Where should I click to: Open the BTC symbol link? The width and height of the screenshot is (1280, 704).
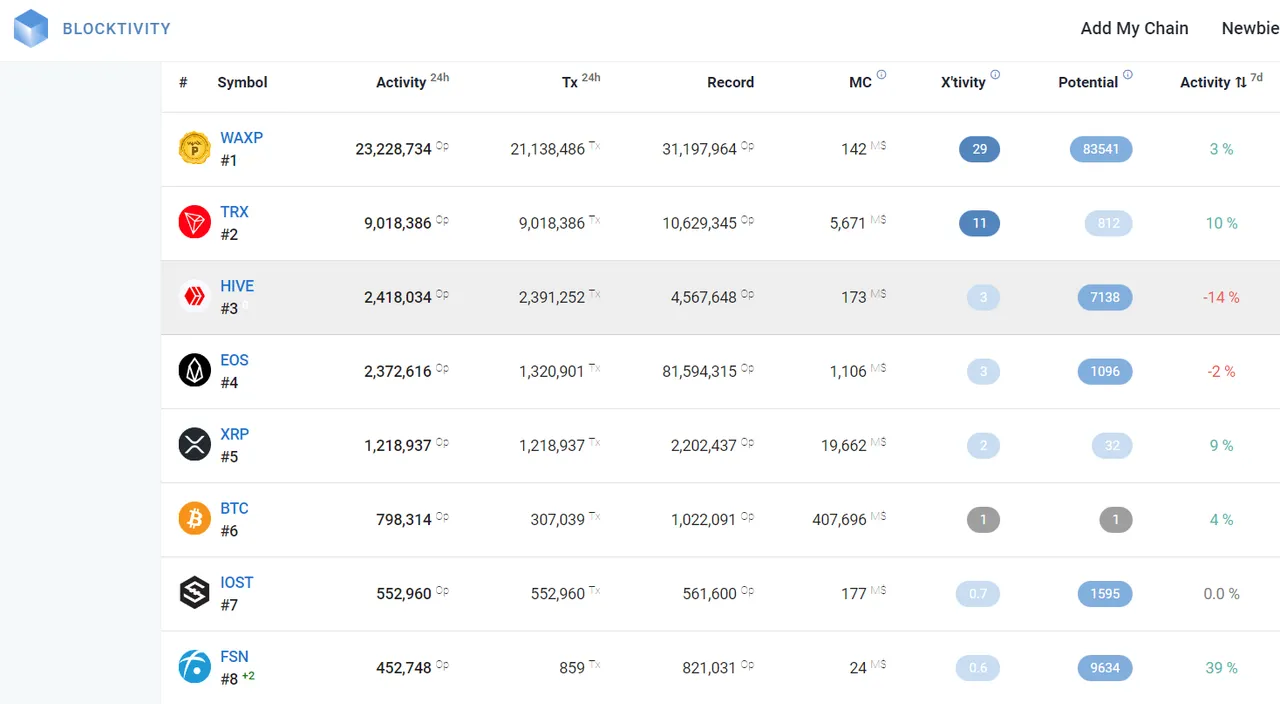[235, 507]
